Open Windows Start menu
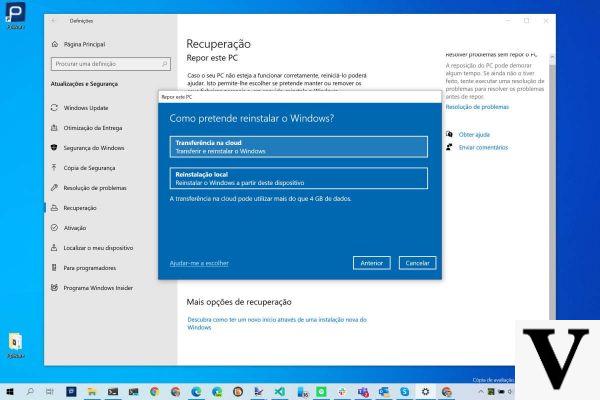 (10, 392)
